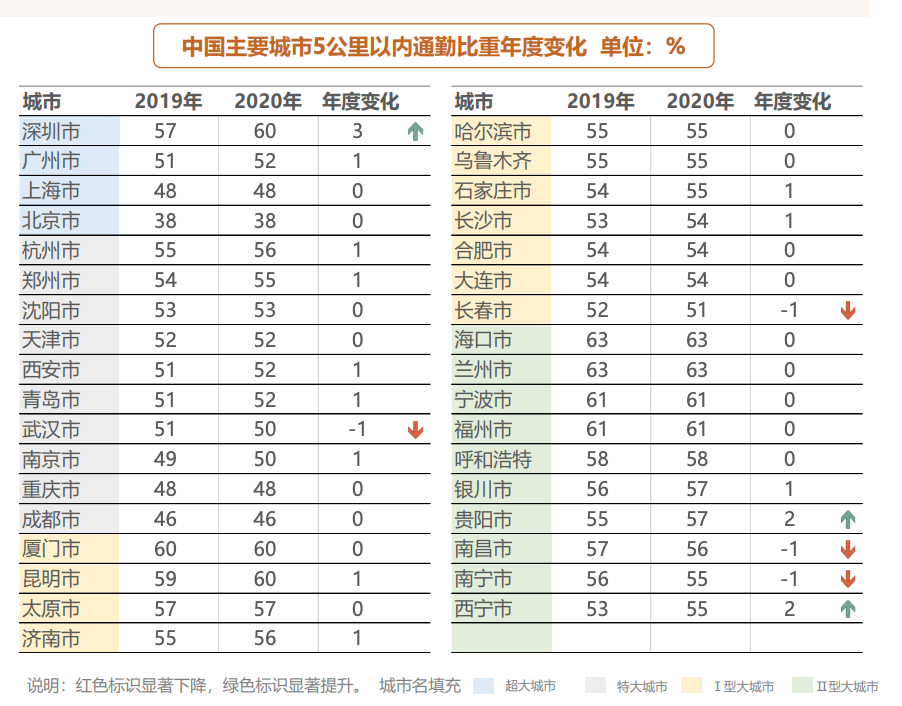
Task: Click the 城市 header in left table
Action: point(42,102)
